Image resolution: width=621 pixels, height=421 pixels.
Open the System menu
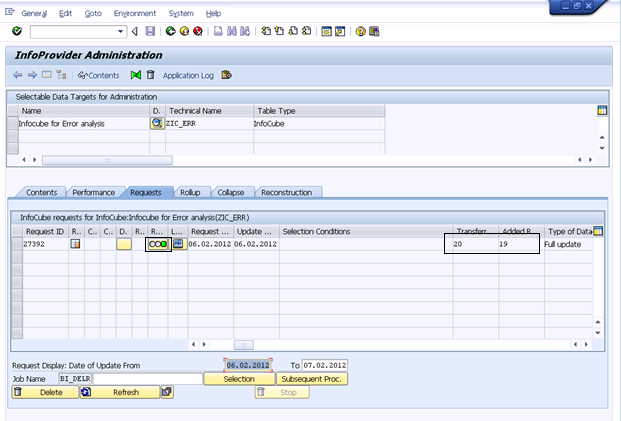coord(181,13)
